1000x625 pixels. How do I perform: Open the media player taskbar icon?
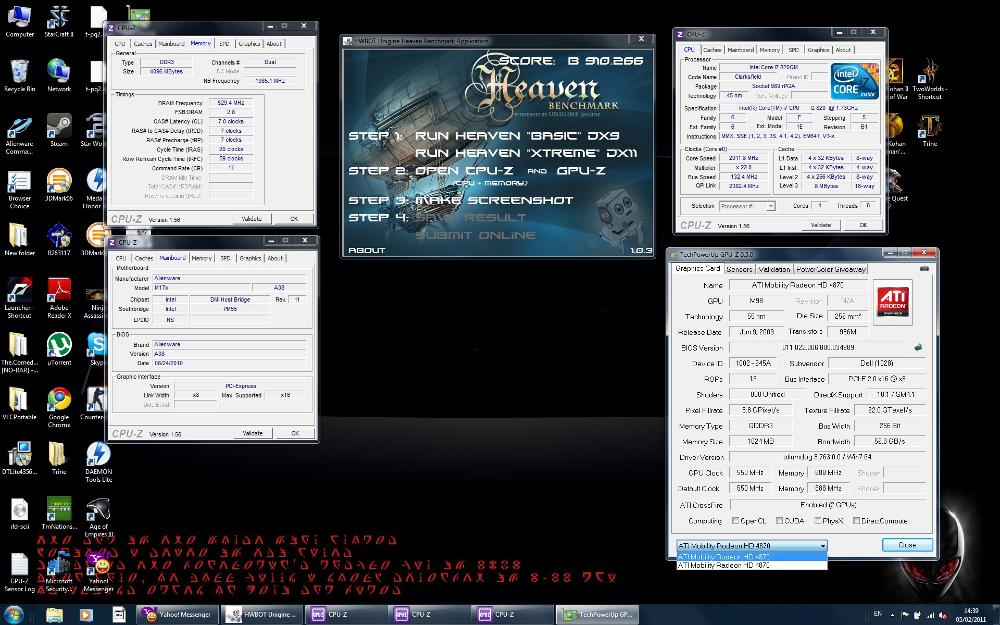(x=85, y=615)
